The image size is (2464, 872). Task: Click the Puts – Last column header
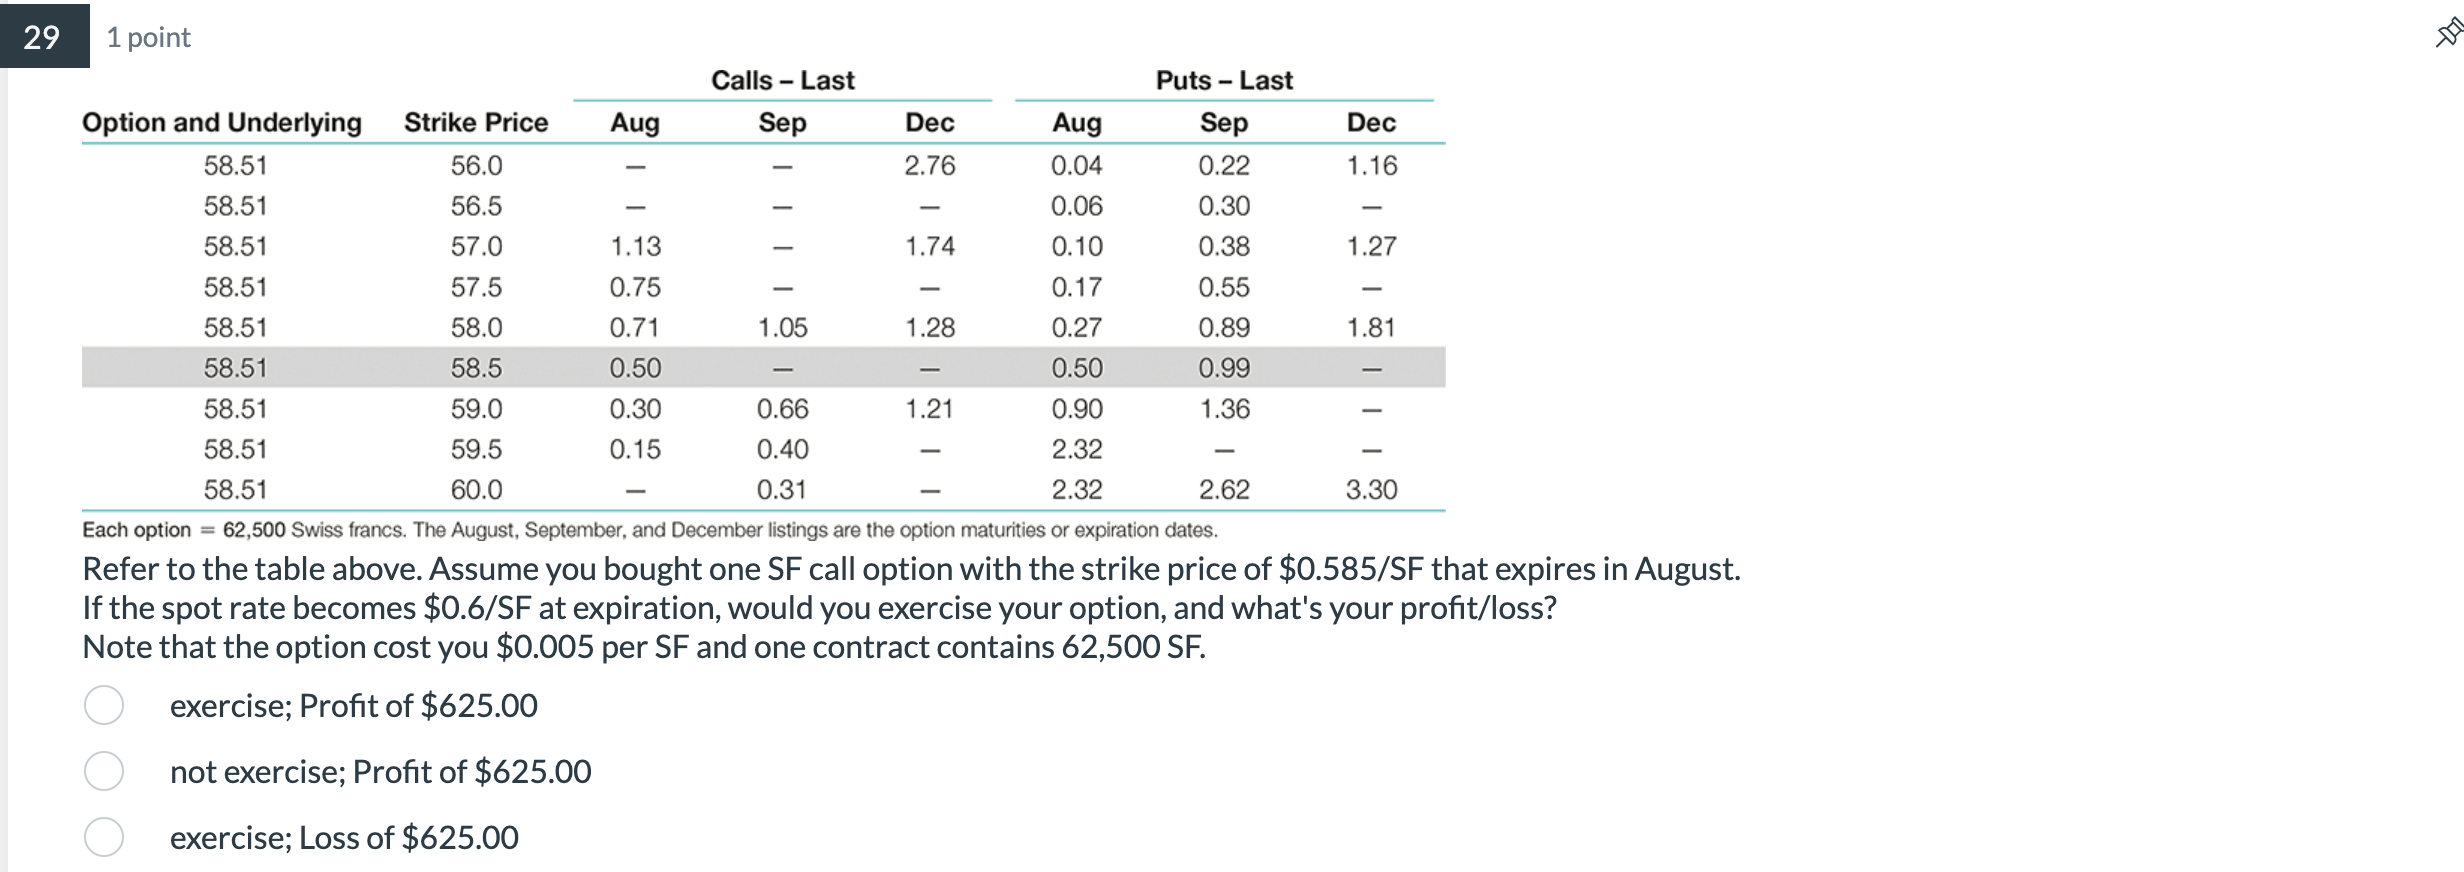[x=1222, y=80]
